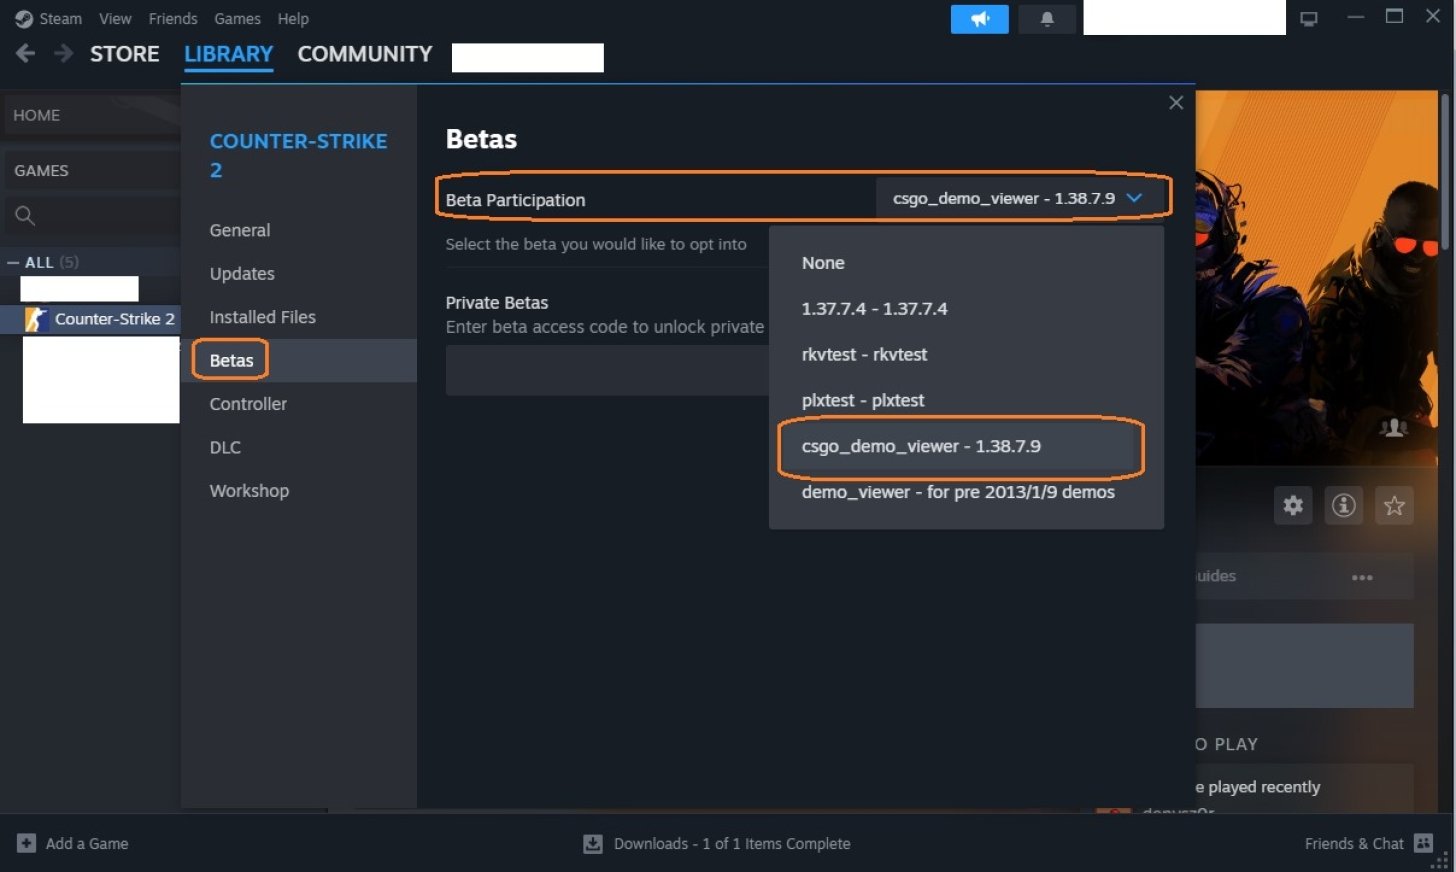Open the Beta Participation dropdown
This screenshot has width=1456, height=872.
click(1022, 197)
